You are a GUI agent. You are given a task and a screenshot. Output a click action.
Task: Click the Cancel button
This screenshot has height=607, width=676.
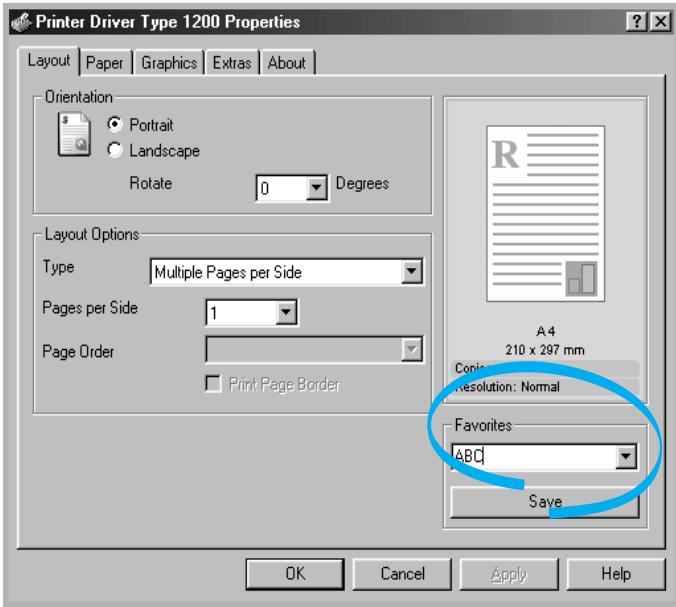point(402,574)
